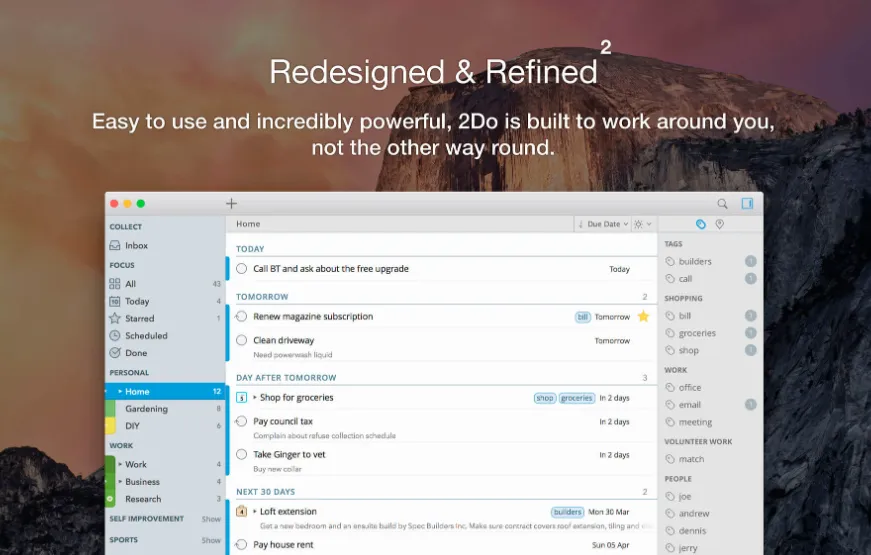Open search with the magnifier icon
The width and height of the screenshot is (871, 555).
[722, 204]
